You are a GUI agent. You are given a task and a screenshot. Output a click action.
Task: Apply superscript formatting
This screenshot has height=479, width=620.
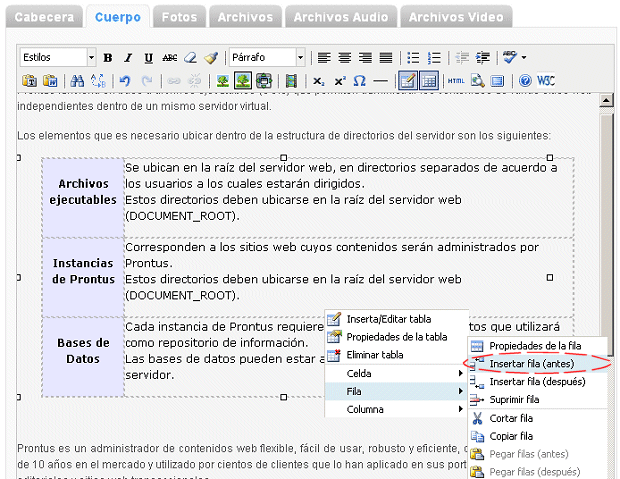pyautogui.click(x=340, y=81)
